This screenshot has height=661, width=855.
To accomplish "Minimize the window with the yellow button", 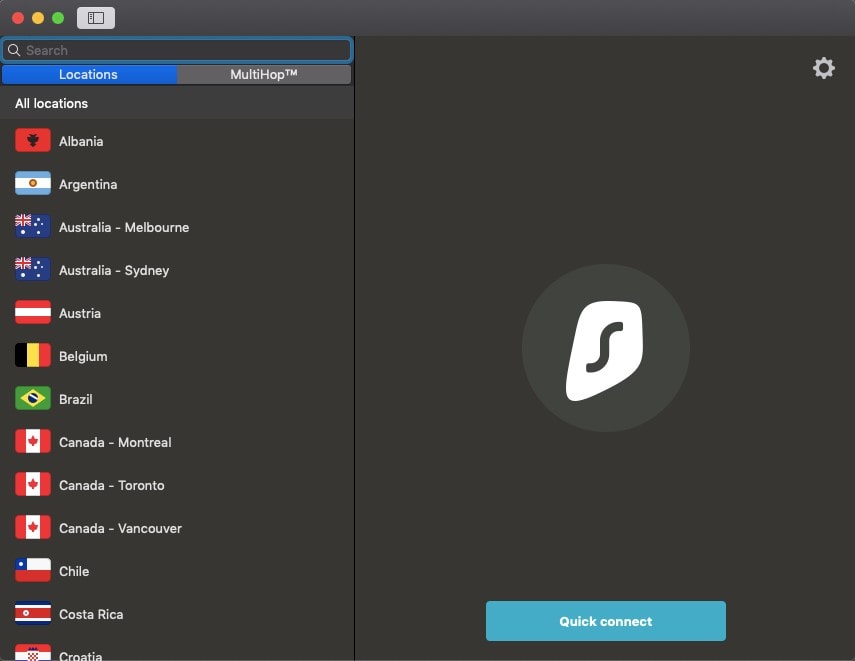I will point(38,18).
